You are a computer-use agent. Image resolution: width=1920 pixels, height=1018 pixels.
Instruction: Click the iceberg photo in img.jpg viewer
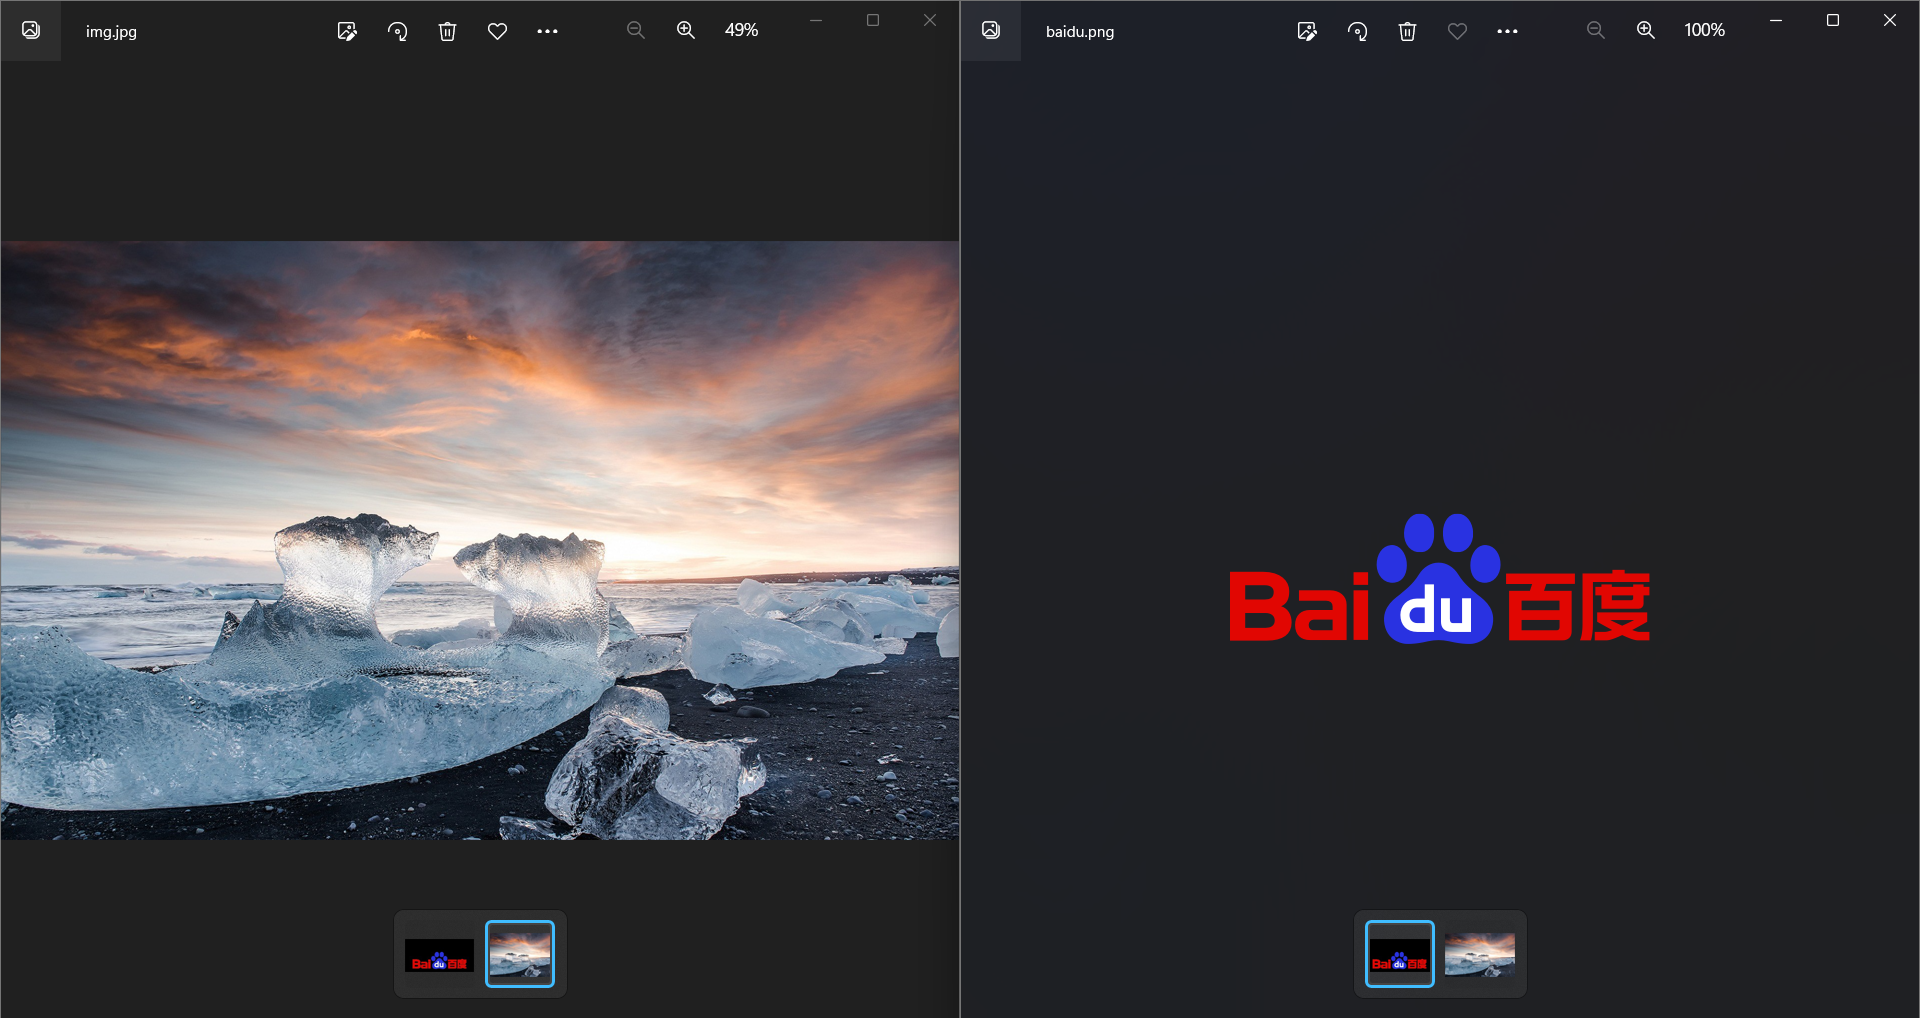point(480,540)
